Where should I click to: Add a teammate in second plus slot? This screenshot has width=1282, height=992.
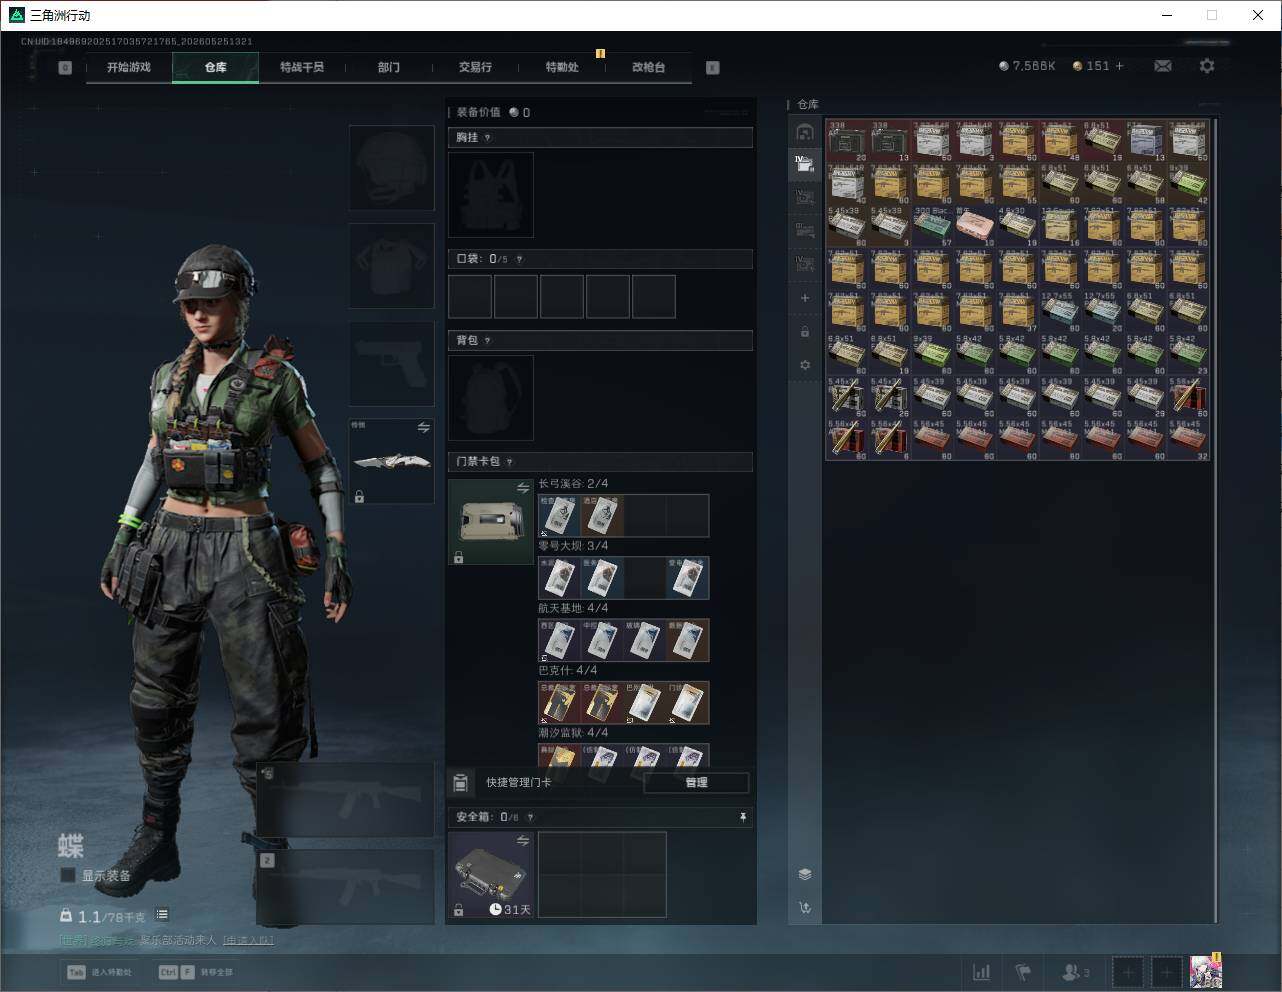[1166, 972]
